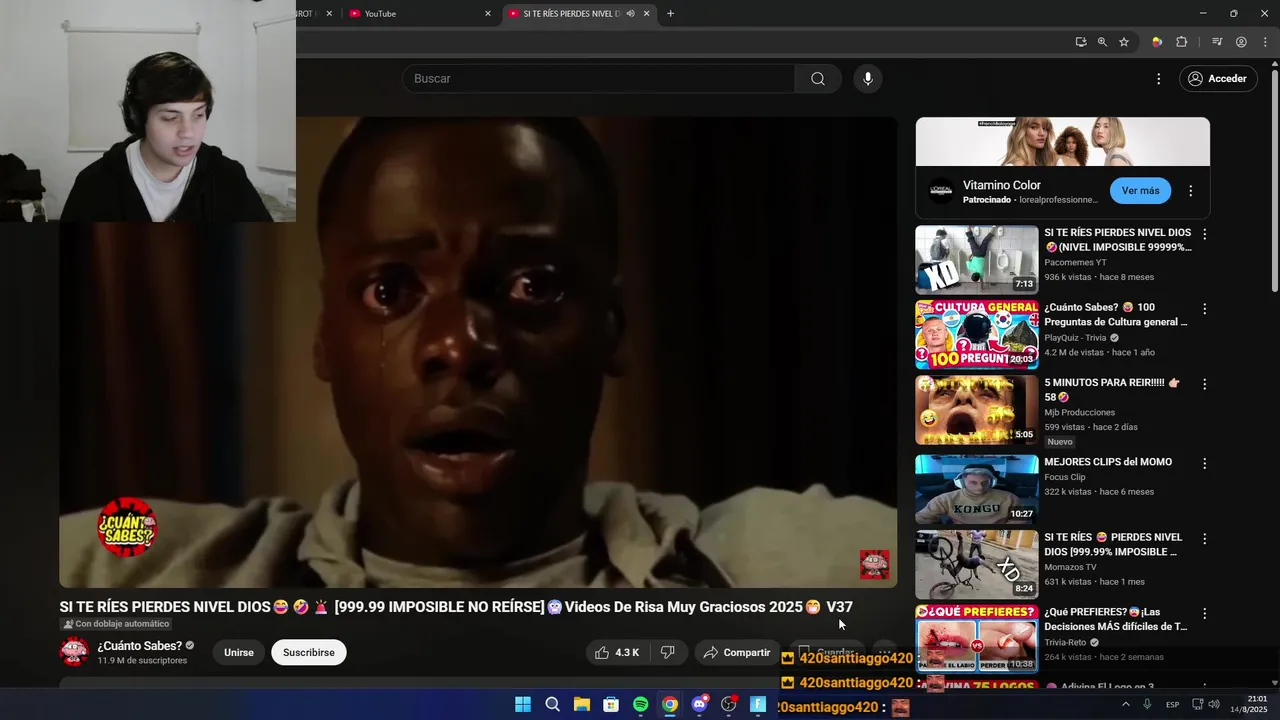The image size is (1280, 720).
Task: Open Google Chrome from the taskbar
Action: (670, 705)
